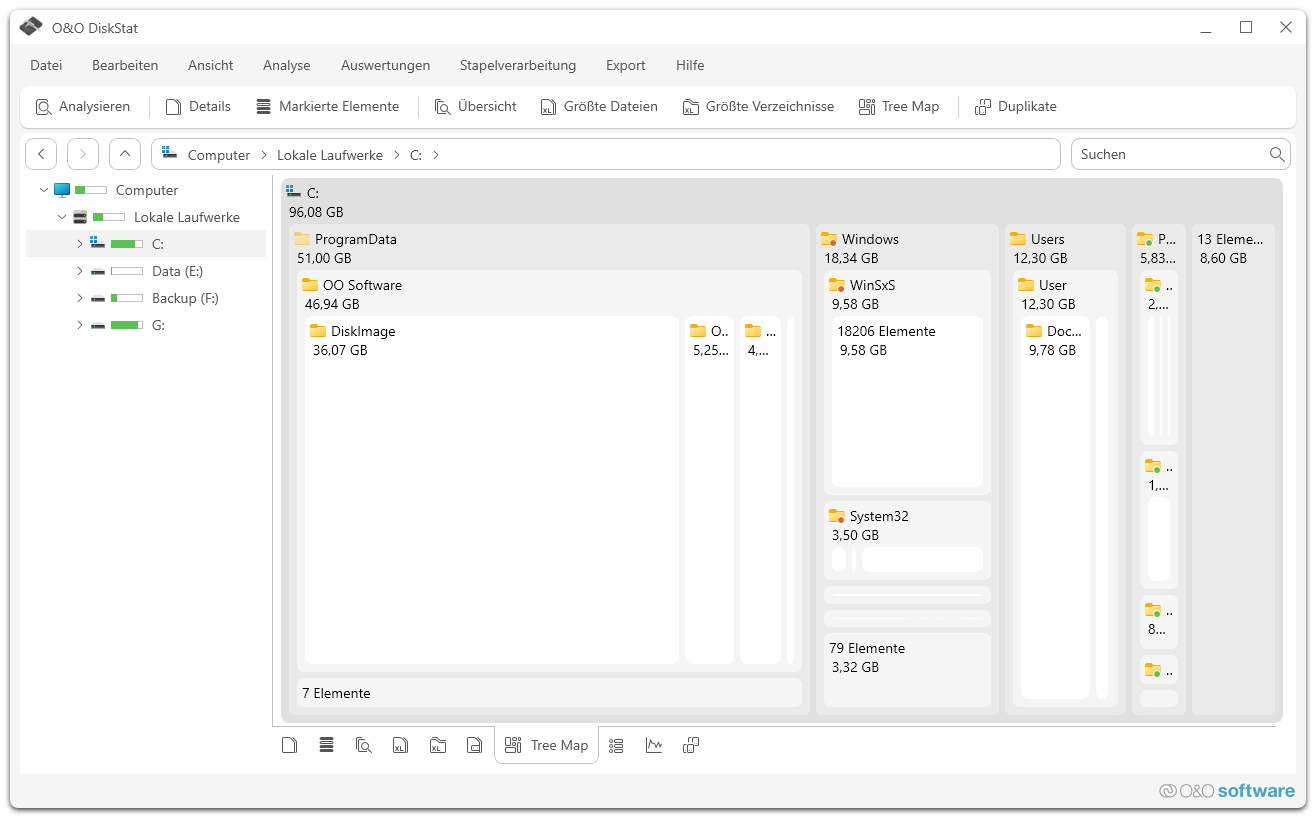The image size is (1316, 818).
Task: Click breadcrumb chevron after Lokale Laufwerke
Action: coord(397,155)
